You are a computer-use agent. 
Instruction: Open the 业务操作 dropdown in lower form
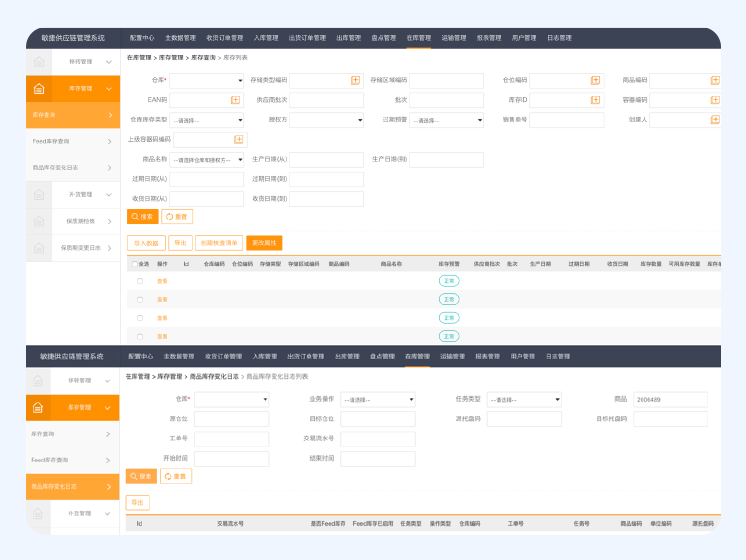[x=377, y=399]
